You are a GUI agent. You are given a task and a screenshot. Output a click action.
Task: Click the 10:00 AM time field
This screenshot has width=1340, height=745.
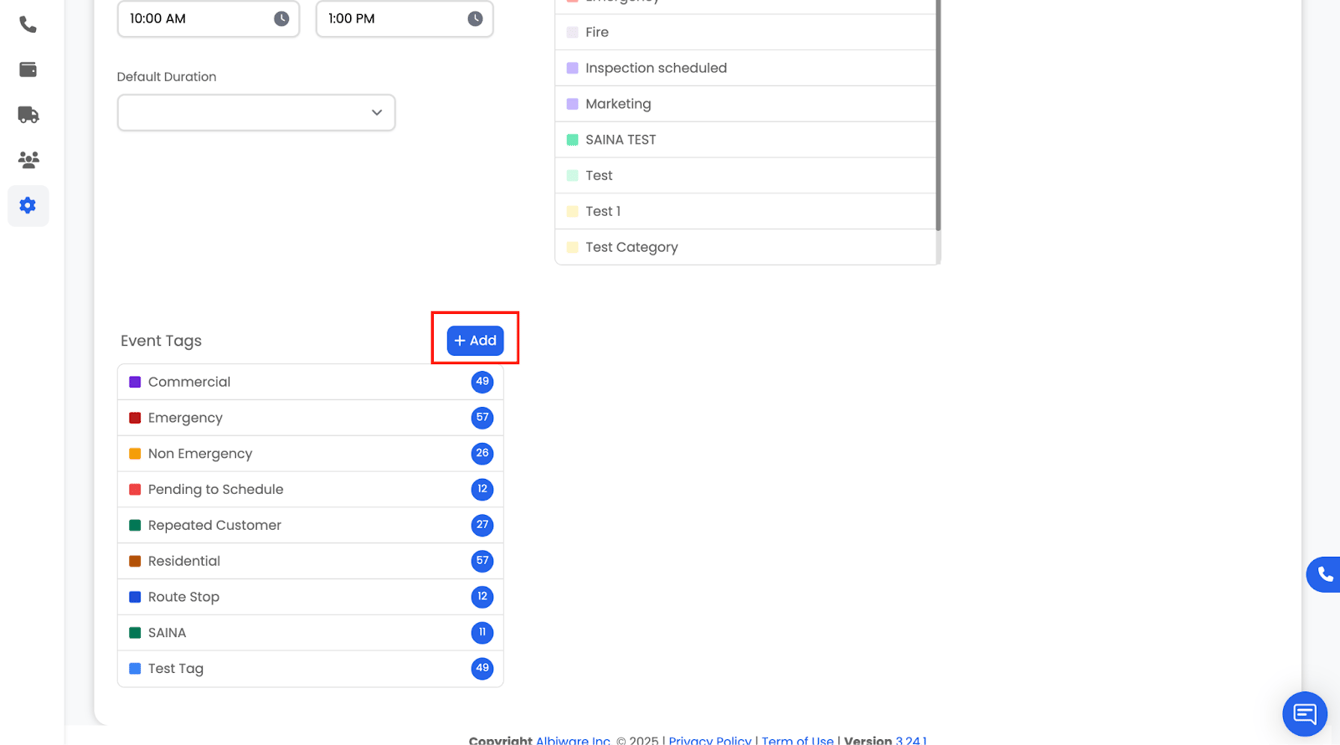pos(208,19)
